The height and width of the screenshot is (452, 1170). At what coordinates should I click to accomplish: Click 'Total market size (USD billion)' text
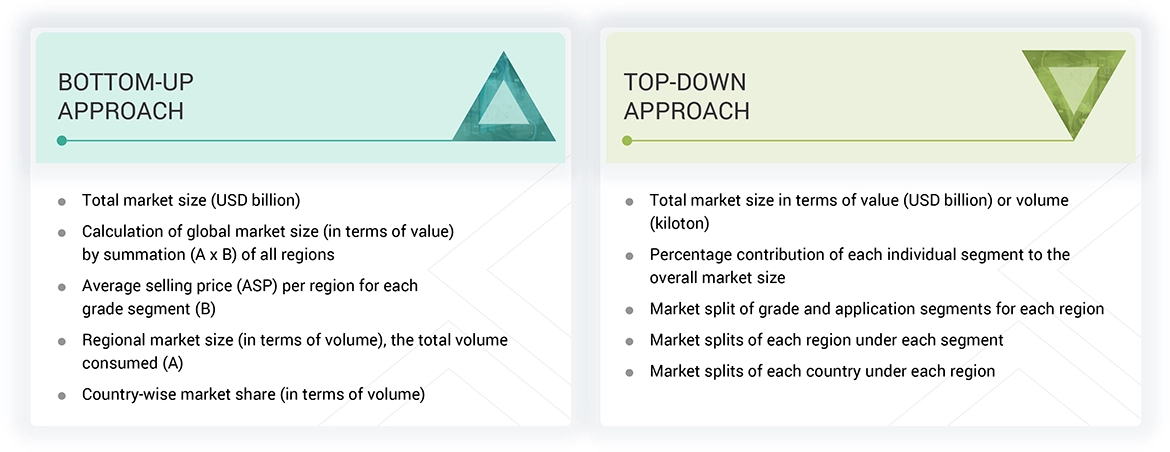tap(191, 200)
